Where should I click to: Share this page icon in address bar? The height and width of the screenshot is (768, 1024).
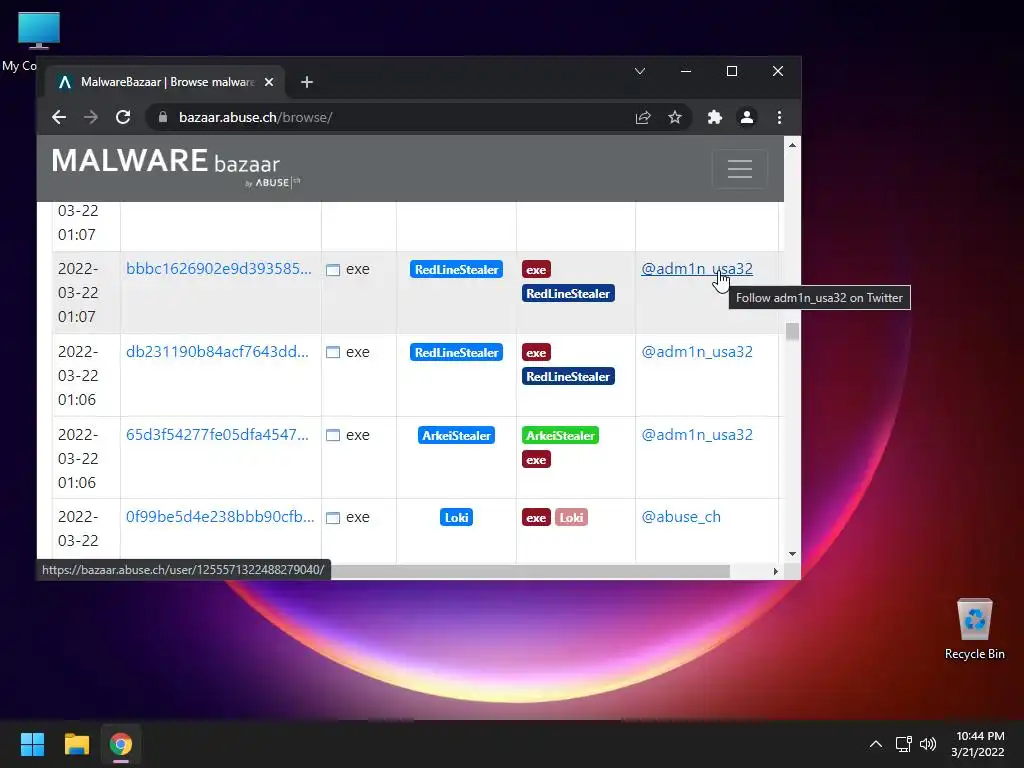643,118
